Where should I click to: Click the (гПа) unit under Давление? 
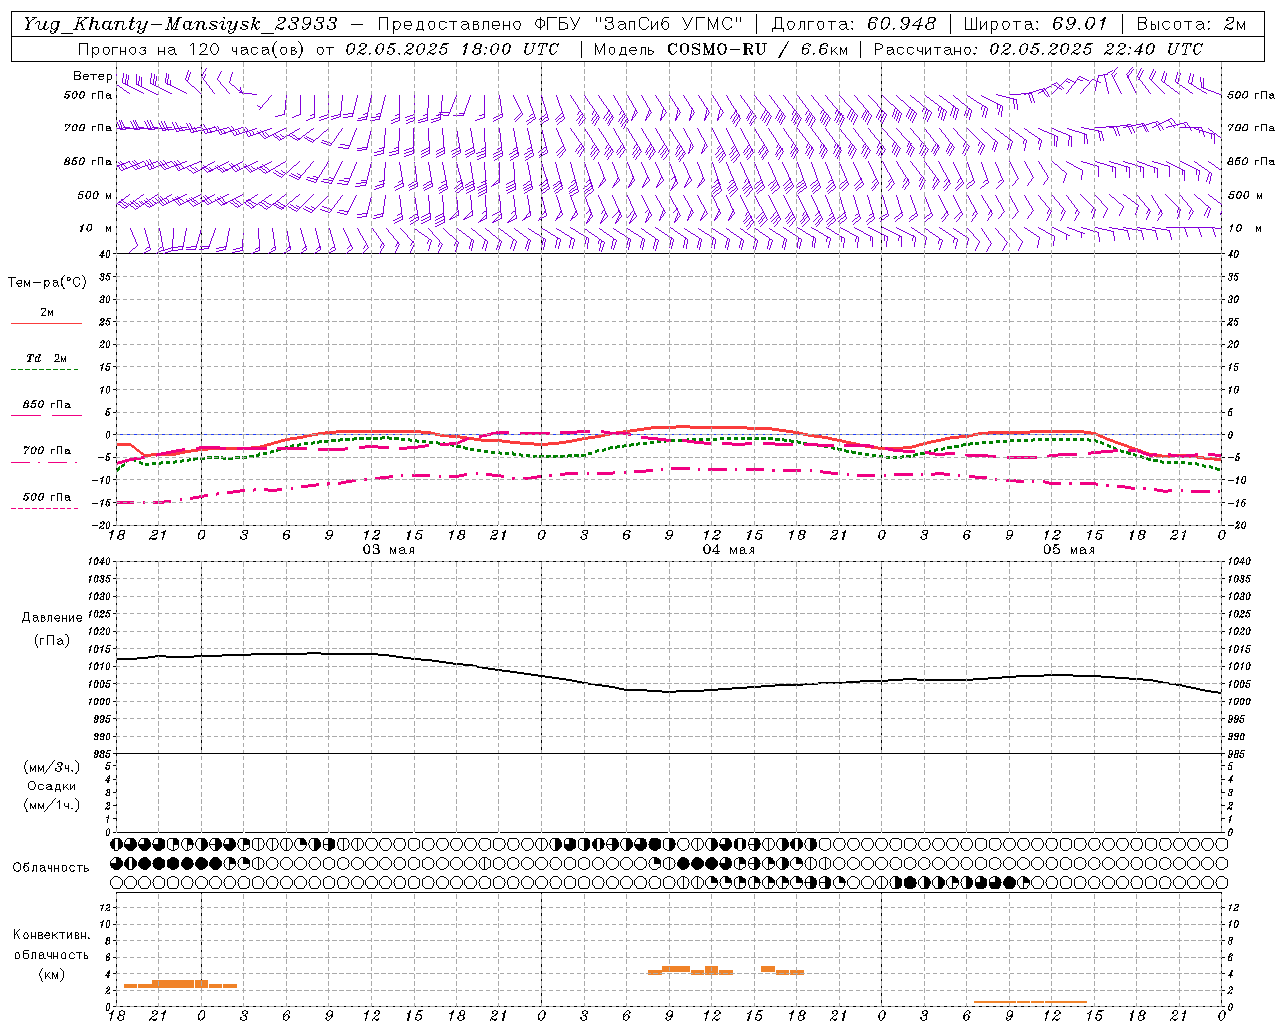(x=52, y=641)
